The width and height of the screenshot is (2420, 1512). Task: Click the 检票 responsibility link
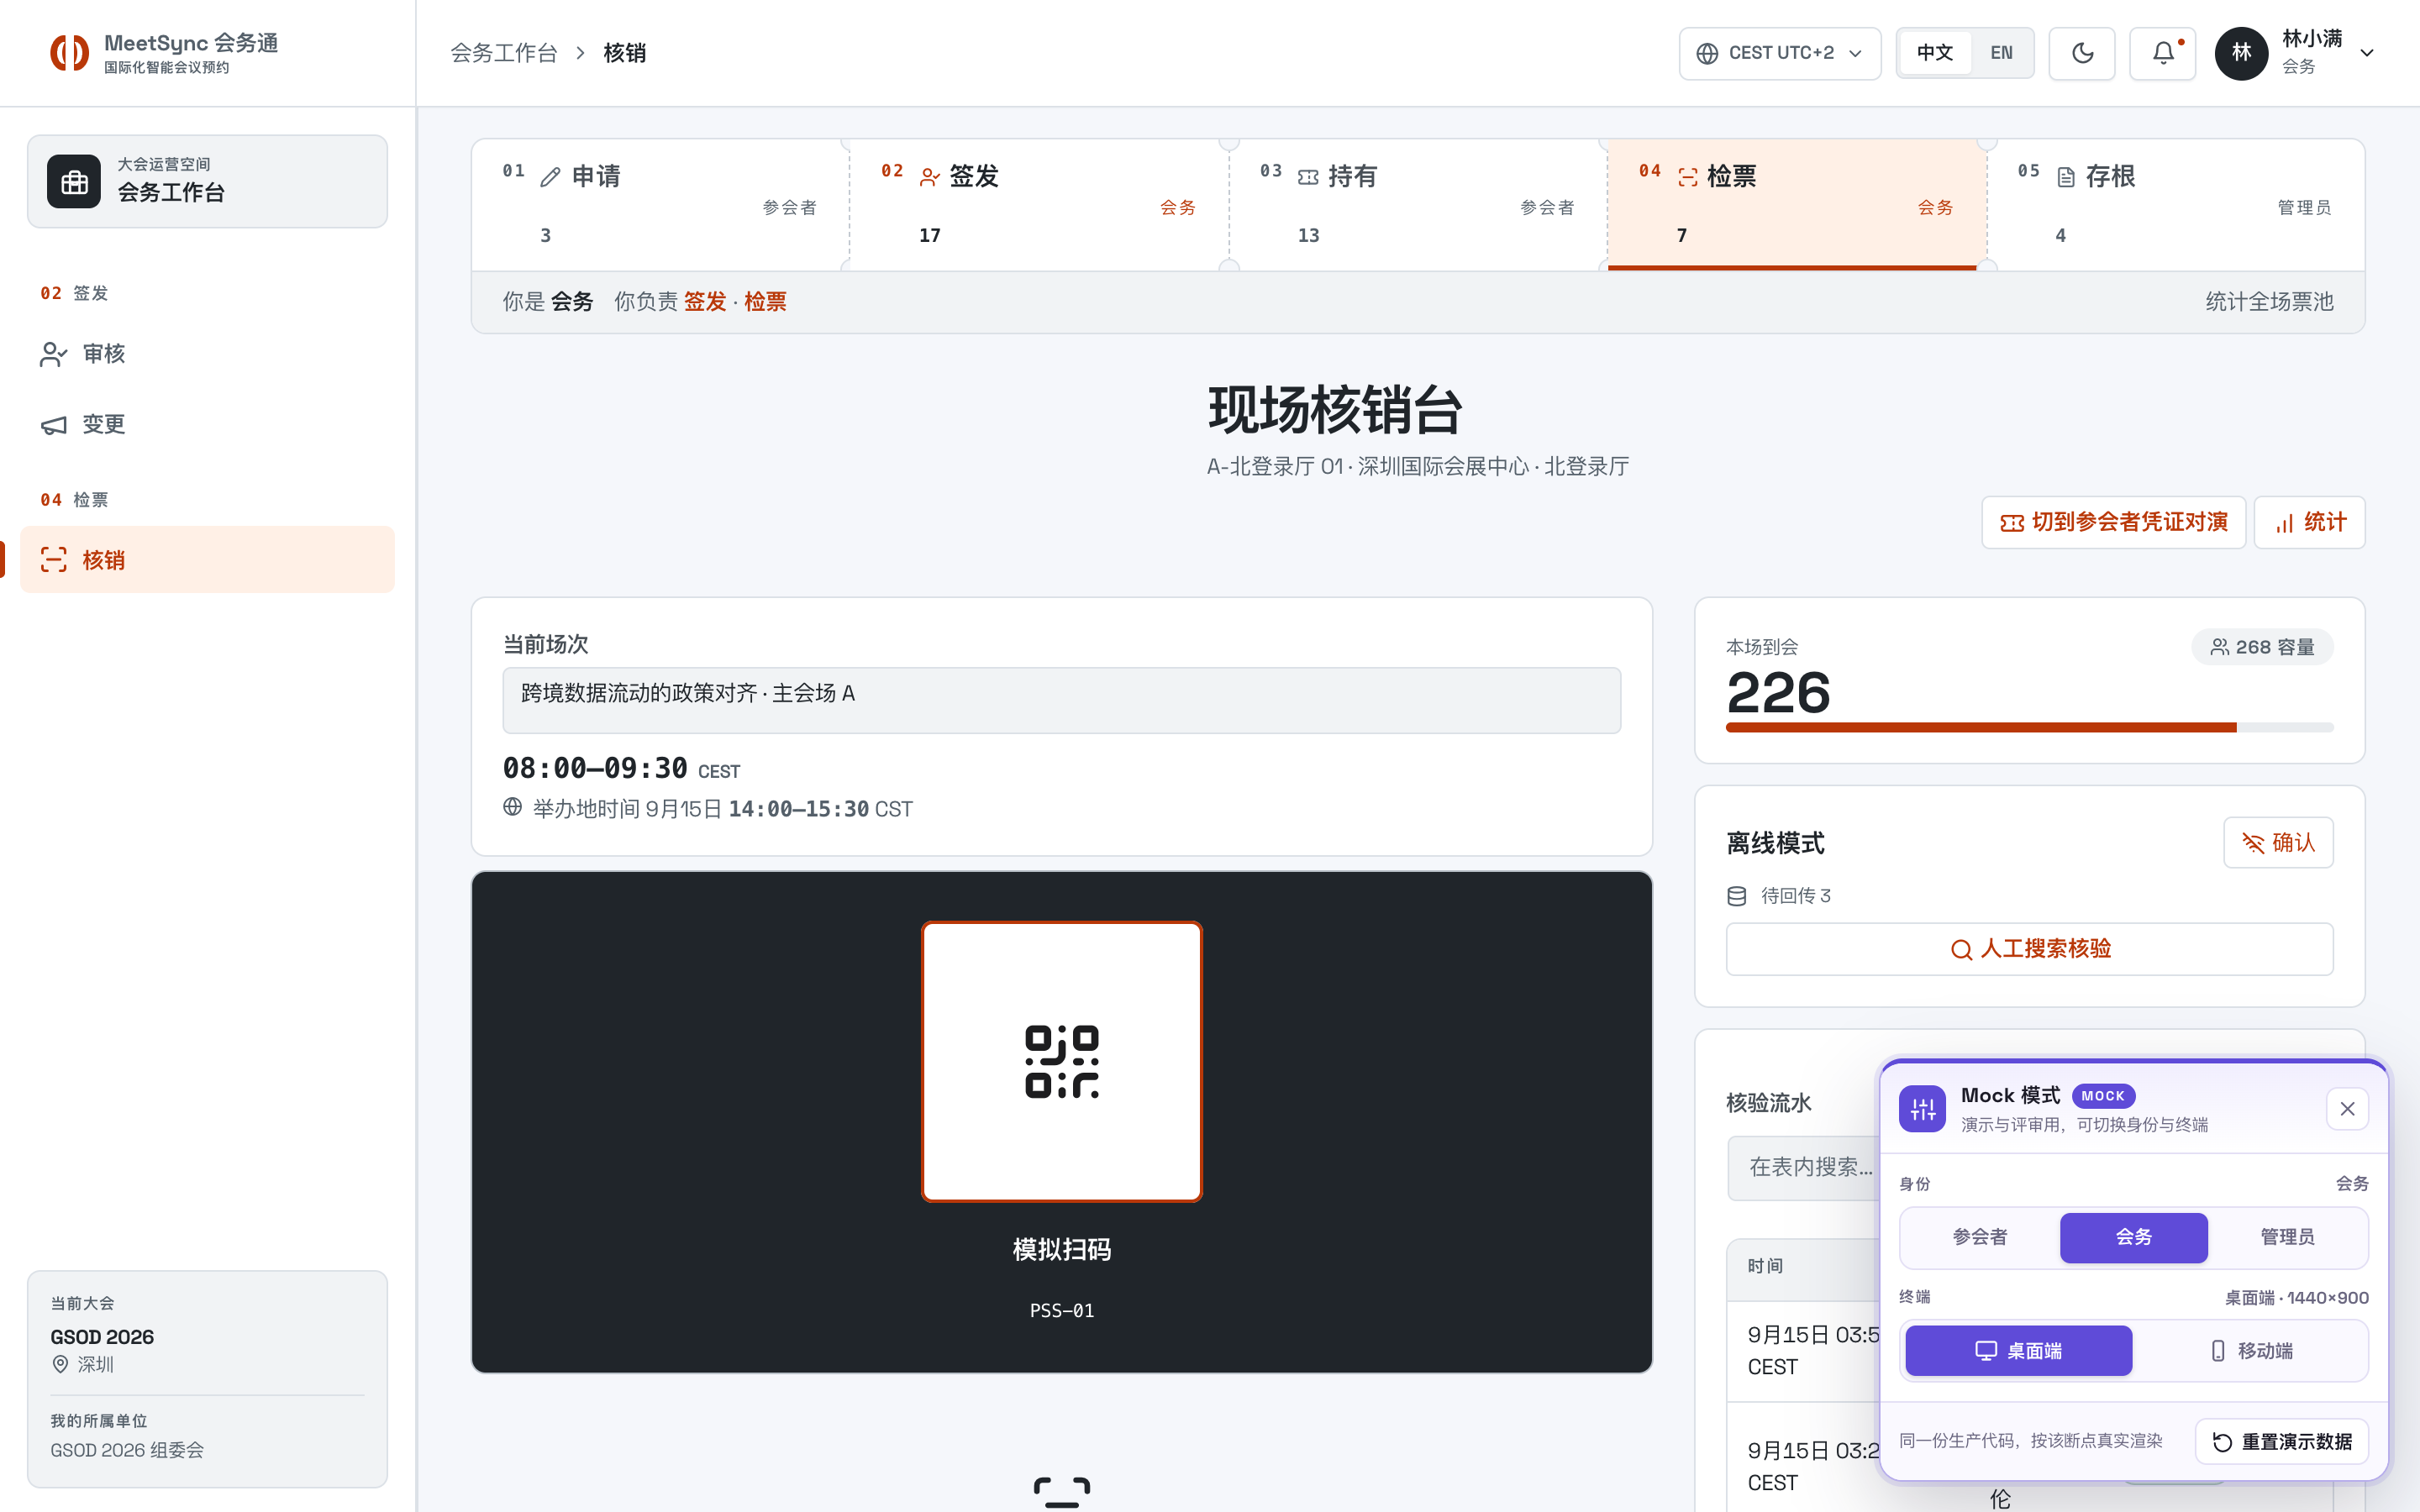click(765, 302)
